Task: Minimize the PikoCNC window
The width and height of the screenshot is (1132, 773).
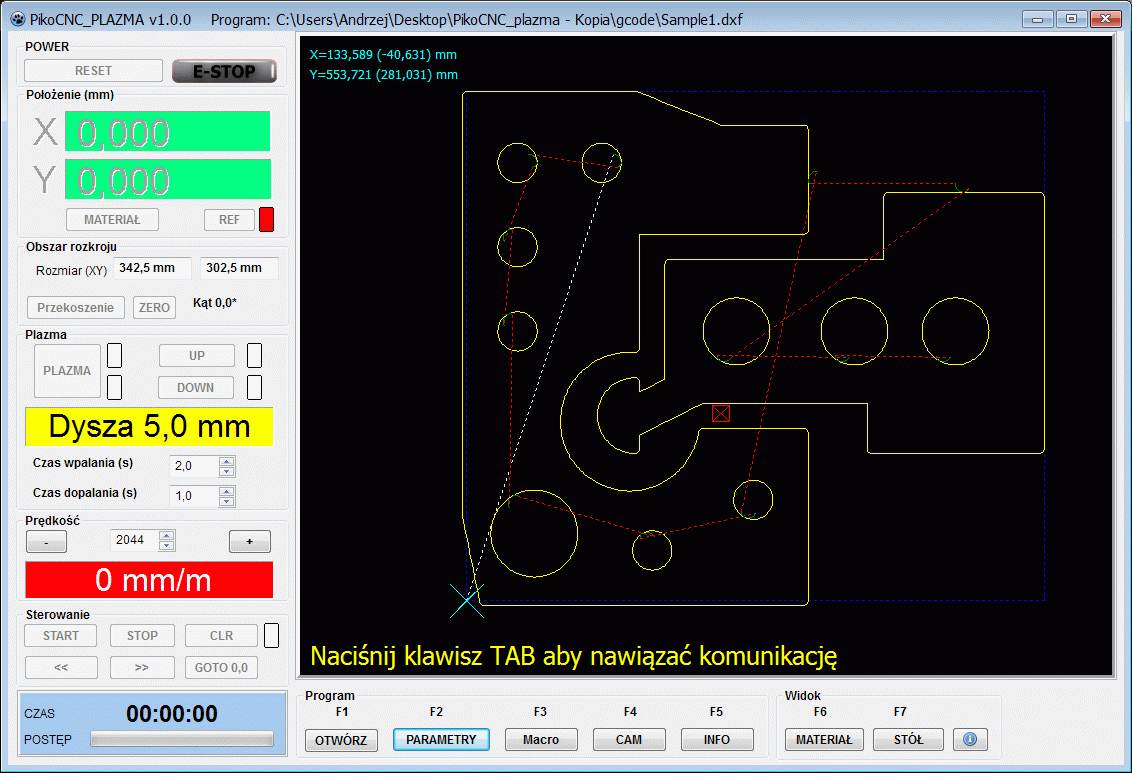Action: [1037, 19]
